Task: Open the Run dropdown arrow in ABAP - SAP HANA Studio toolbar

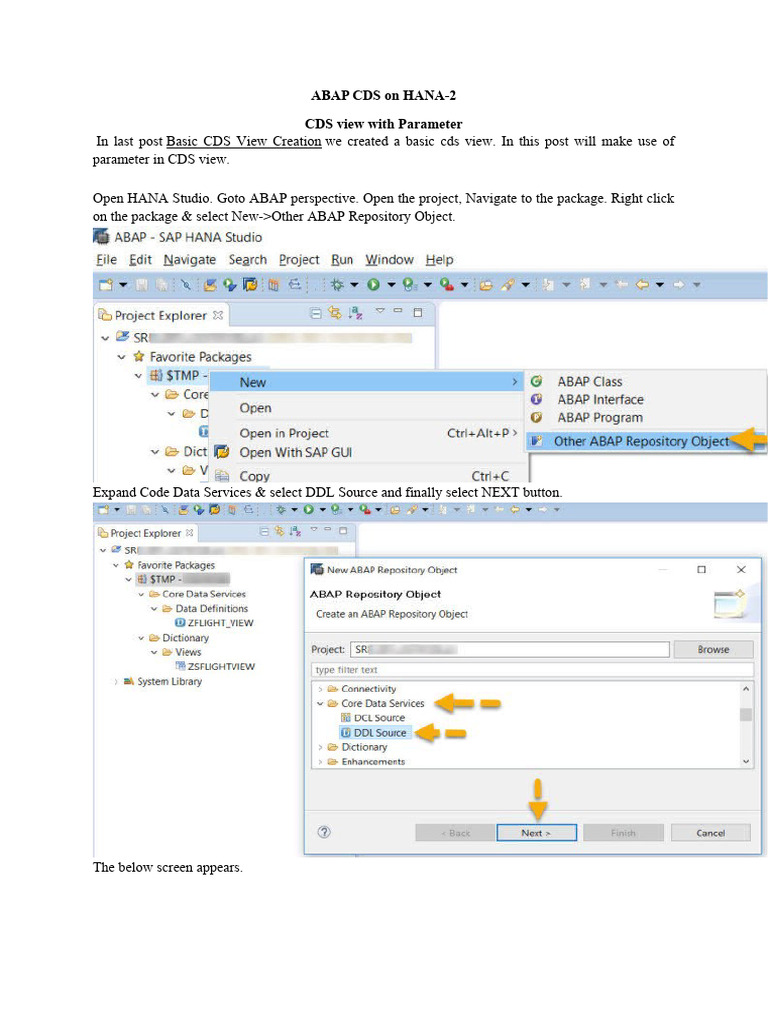Action: click(x=391, y=285)
